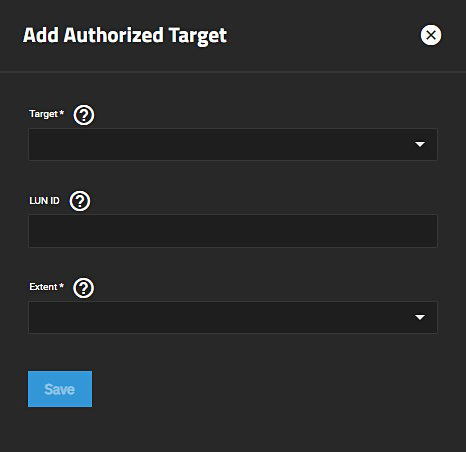Show help tooltip for Target field
The height and width of the screenshot is (452, 466).
[84, 115]
